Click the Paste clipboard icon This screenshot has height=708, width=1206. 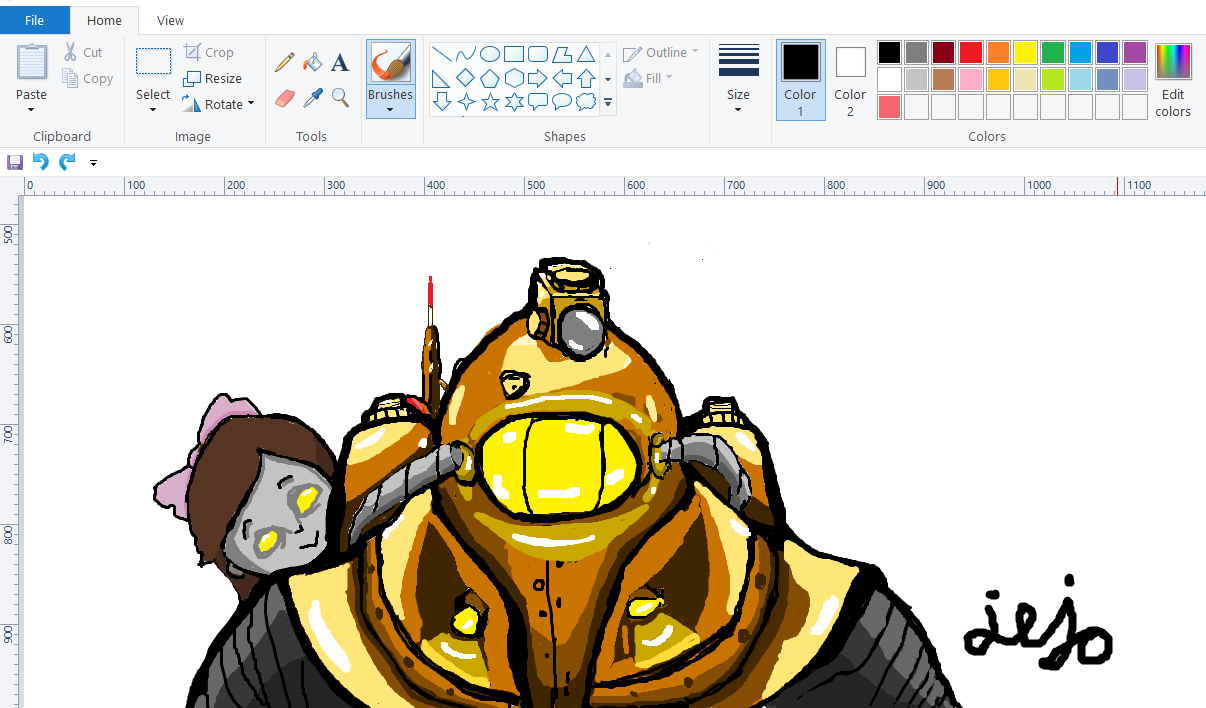[32, 62]
